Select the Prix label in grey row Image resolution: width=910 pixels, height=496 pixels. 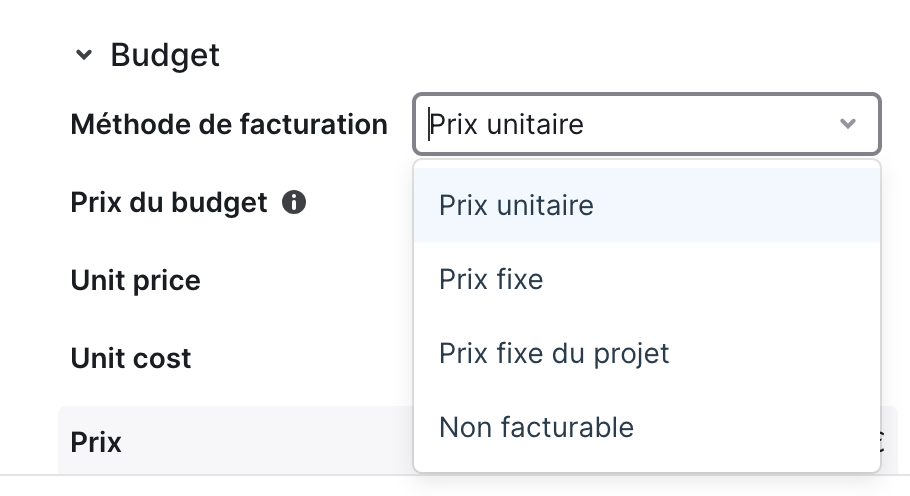pyautogui.click(x=96, y=443)
